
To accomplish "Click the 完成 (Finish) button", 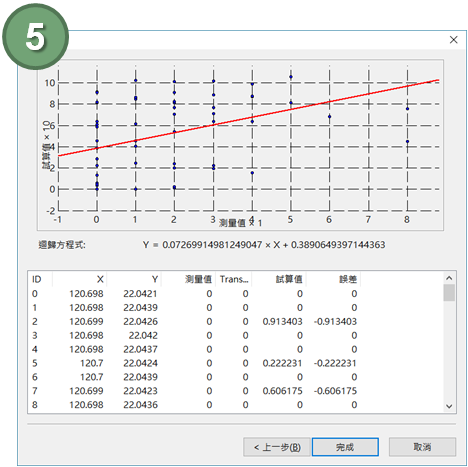I will coord(345,447).
